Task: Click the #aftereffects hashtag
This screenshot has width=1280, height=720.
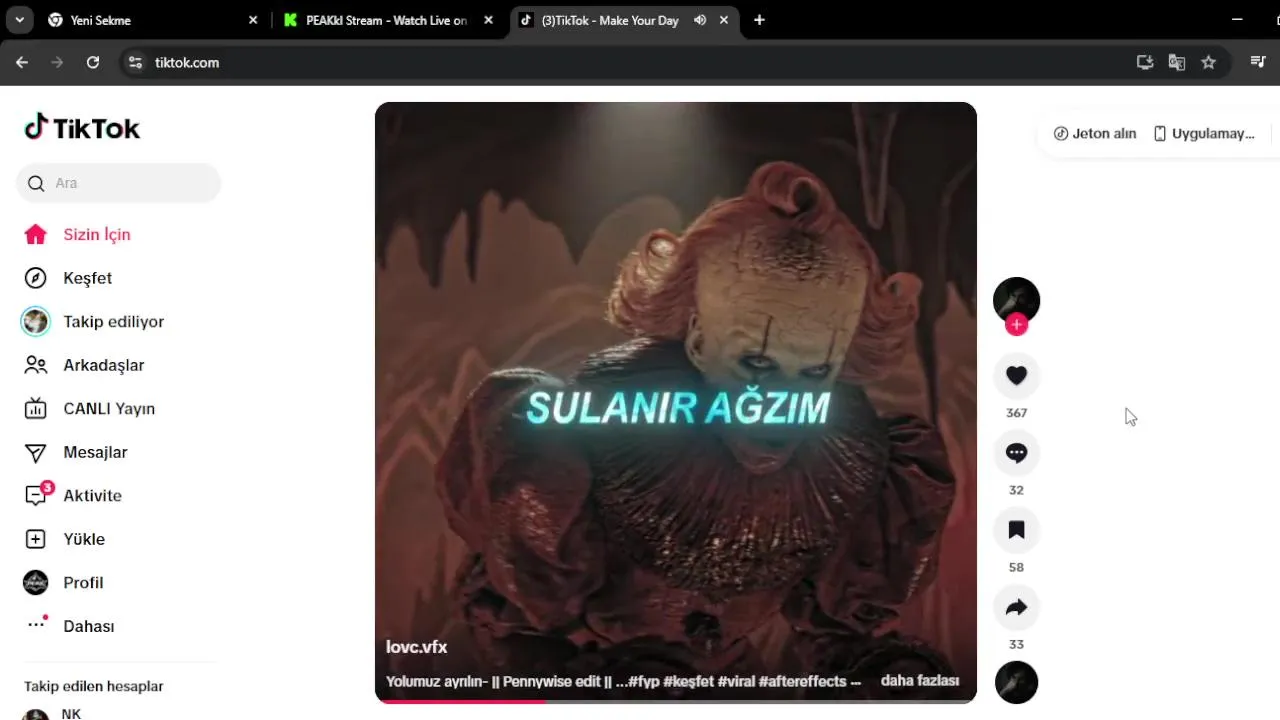Action: click(x=803, y=681)
